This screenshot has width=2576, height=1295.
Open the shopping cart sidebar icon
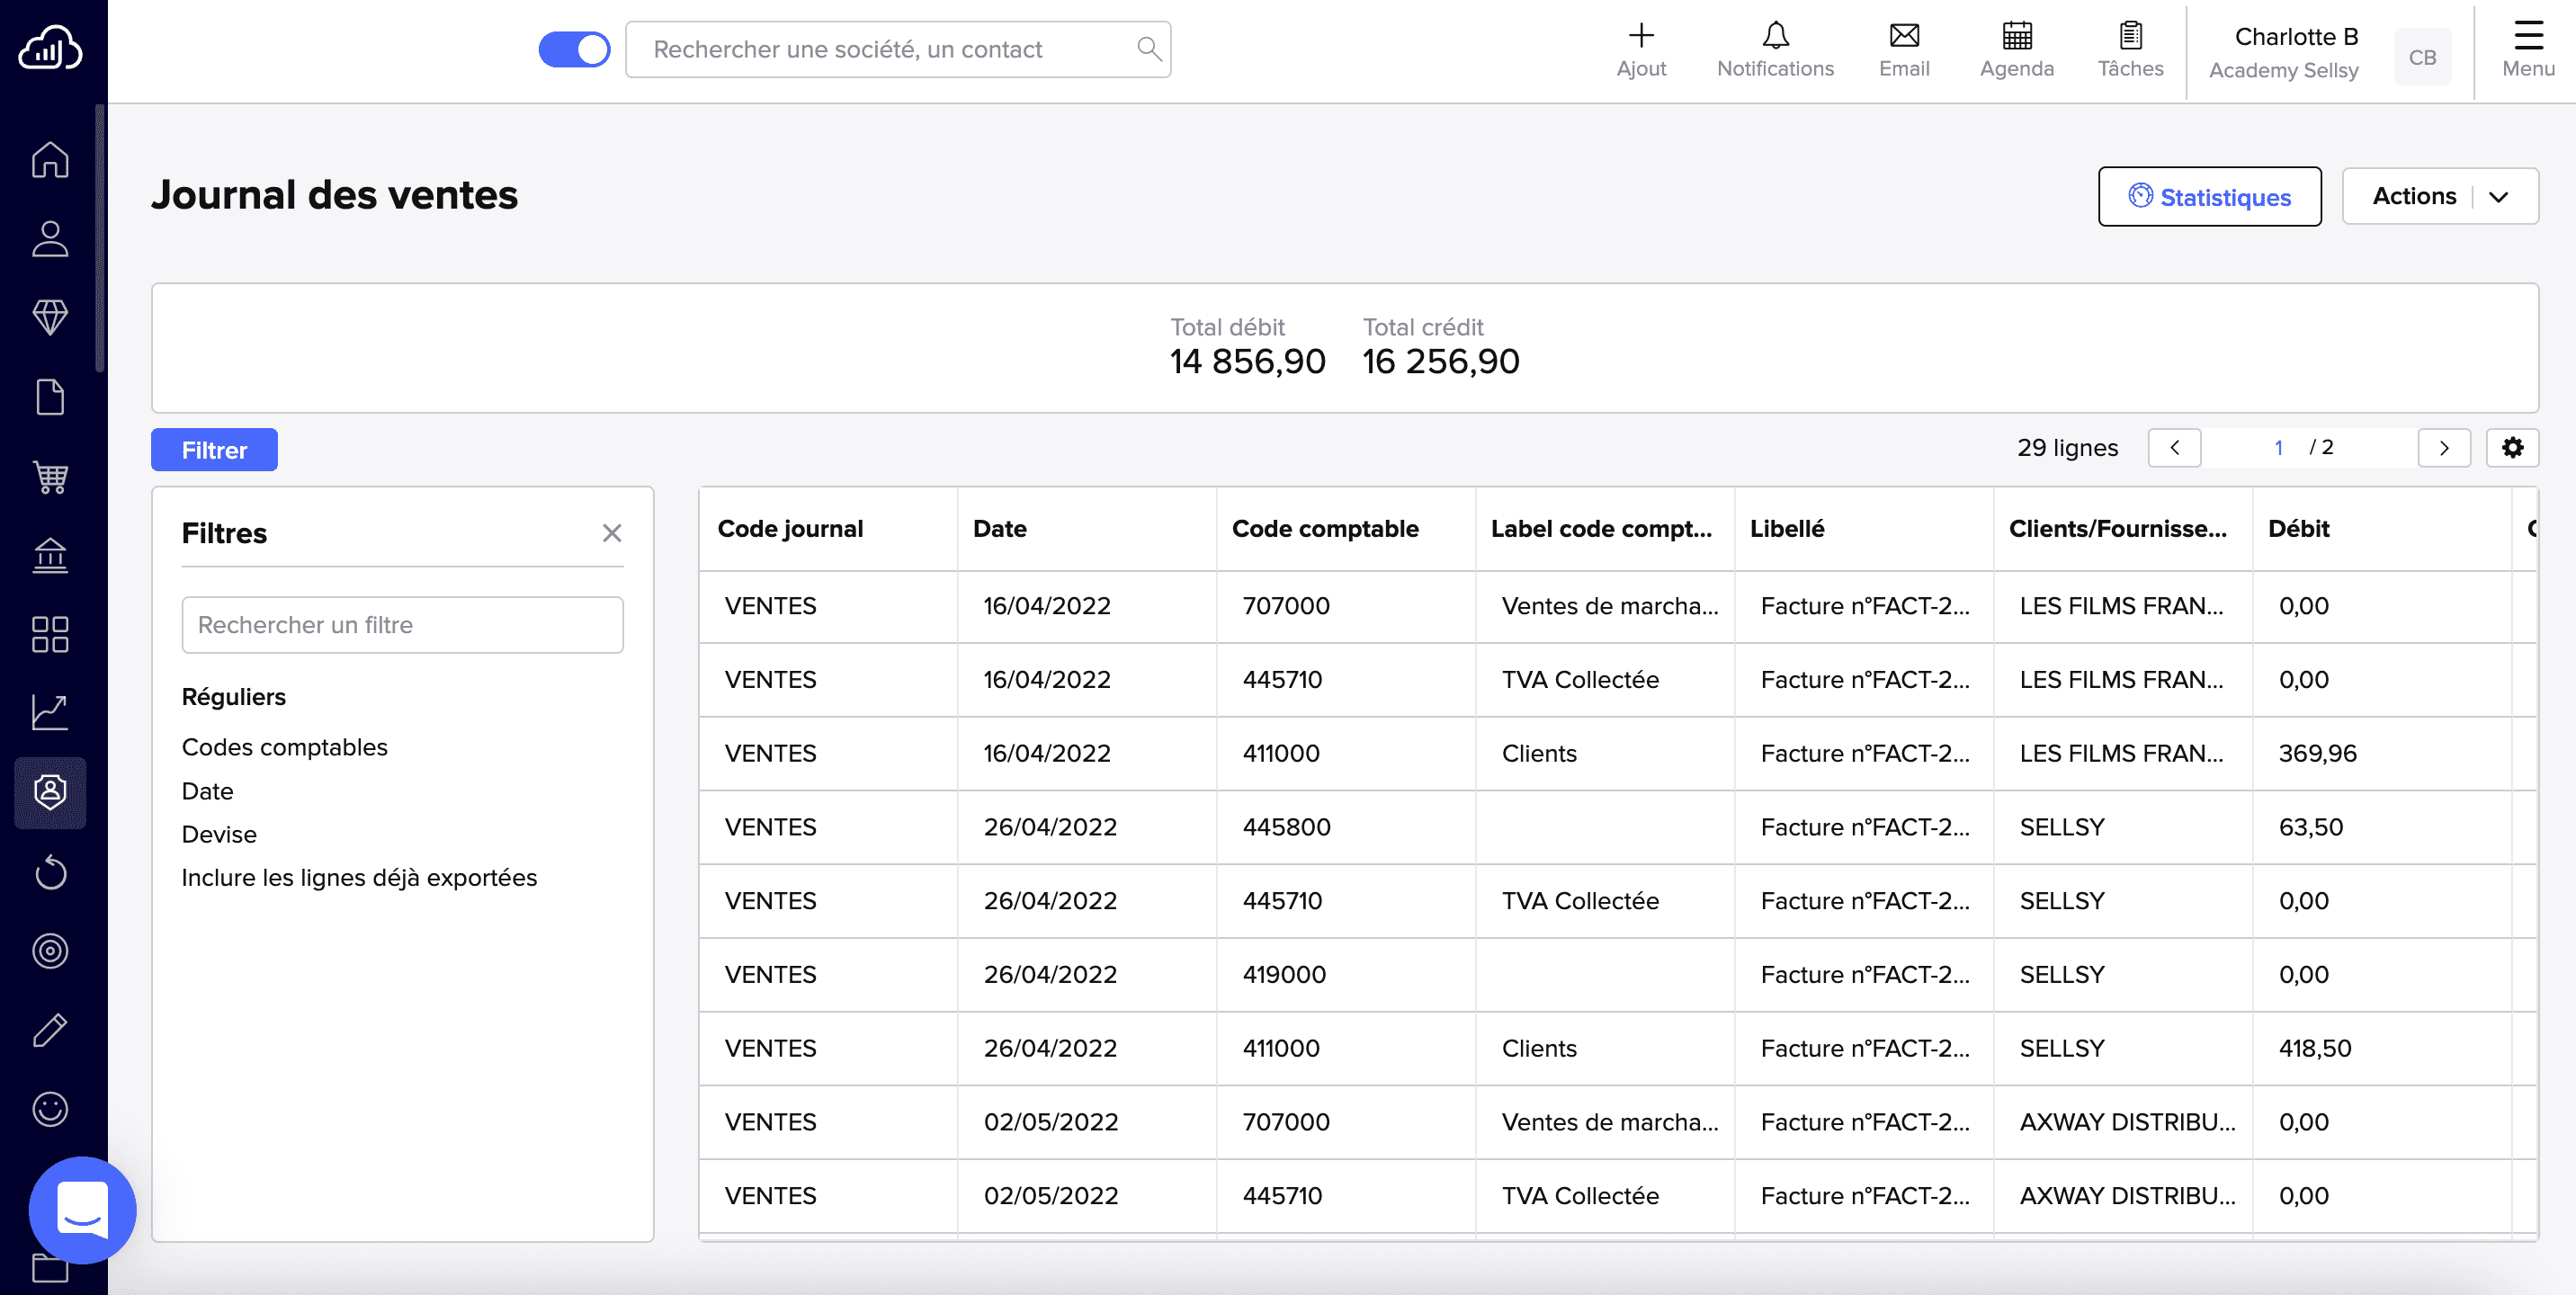(50, 476)
